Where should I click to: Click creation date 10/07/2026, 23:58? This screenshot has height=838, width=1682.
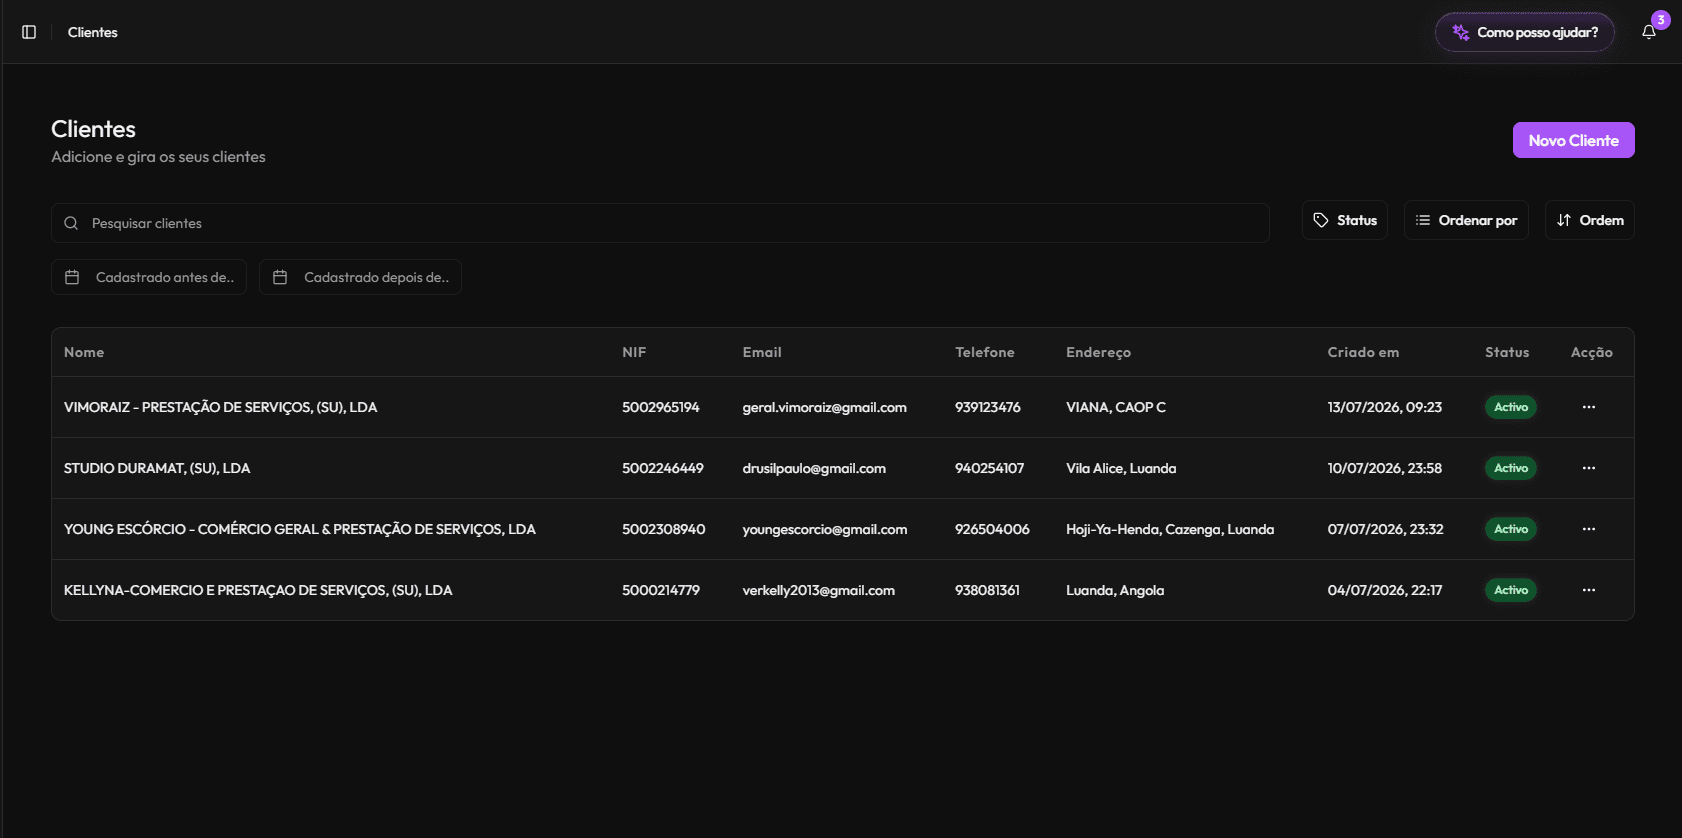pyautogui.click(x=1385, y=468)
